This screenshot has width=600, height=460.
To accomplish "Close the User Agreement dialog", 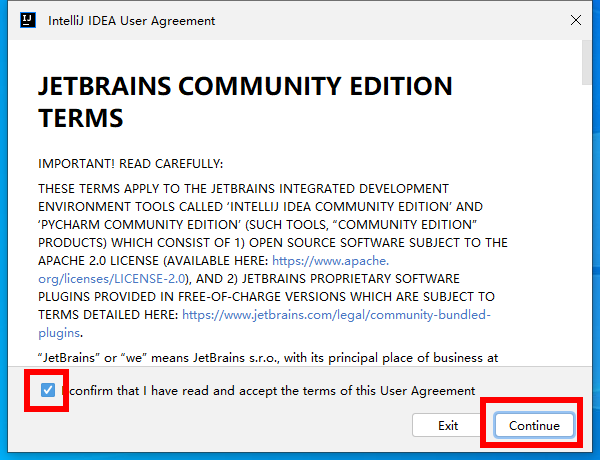I will click(x=576, y=20).
